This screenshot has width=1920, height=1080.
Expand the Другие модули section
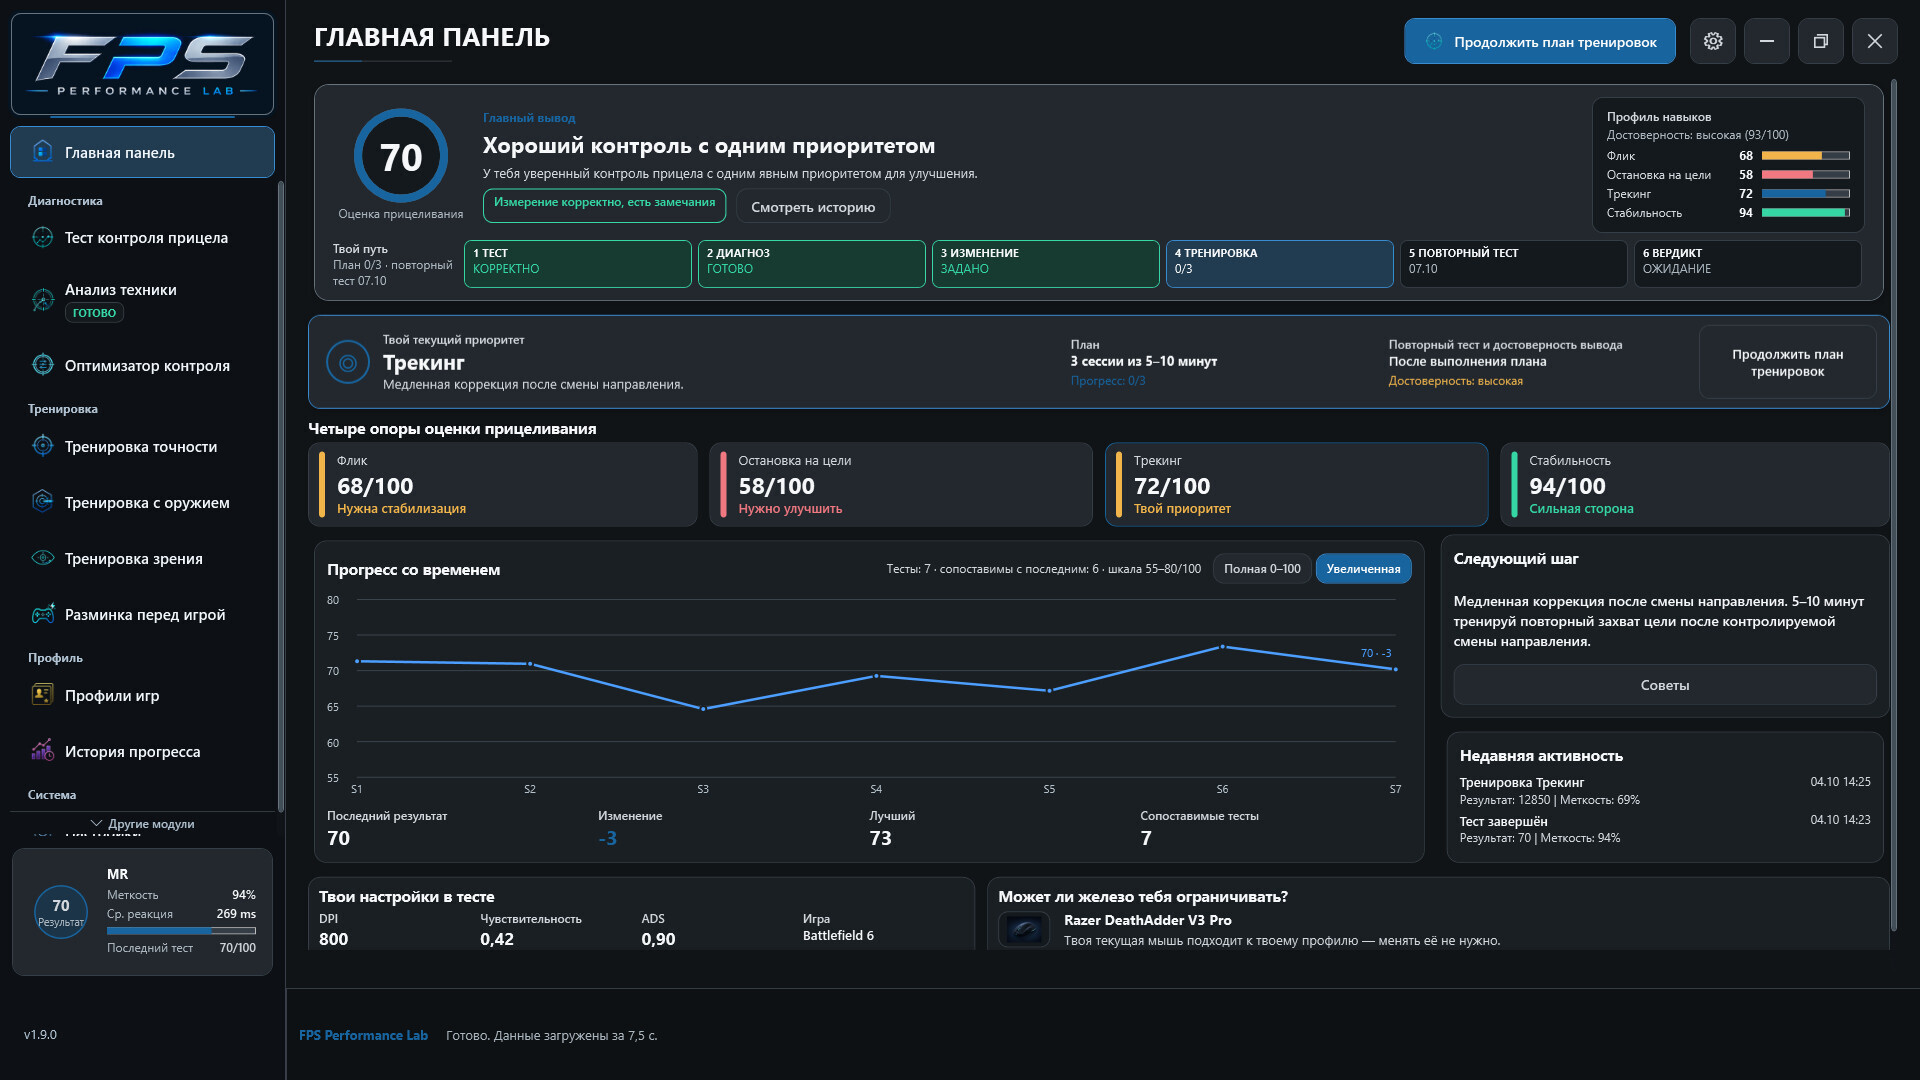tap(142, 824)
